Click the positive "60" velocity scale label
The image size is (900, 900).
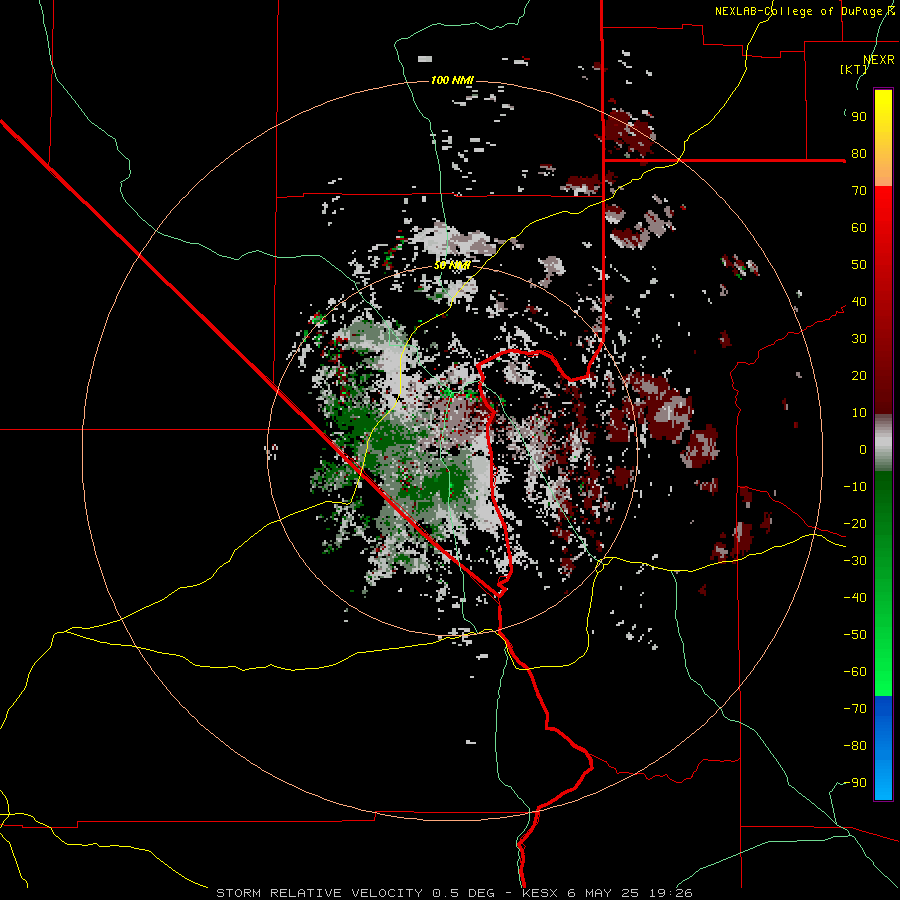point(859,228)
